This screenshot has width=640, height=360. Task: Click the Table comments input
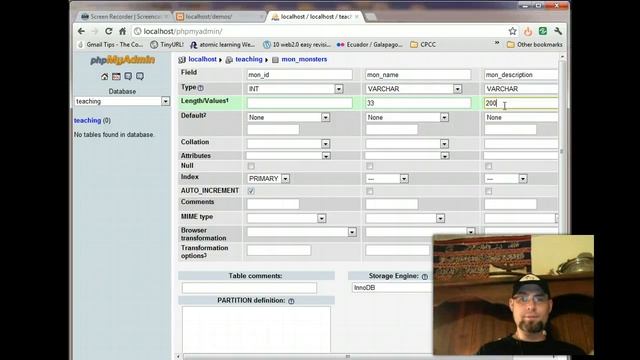tap(249, 288)
